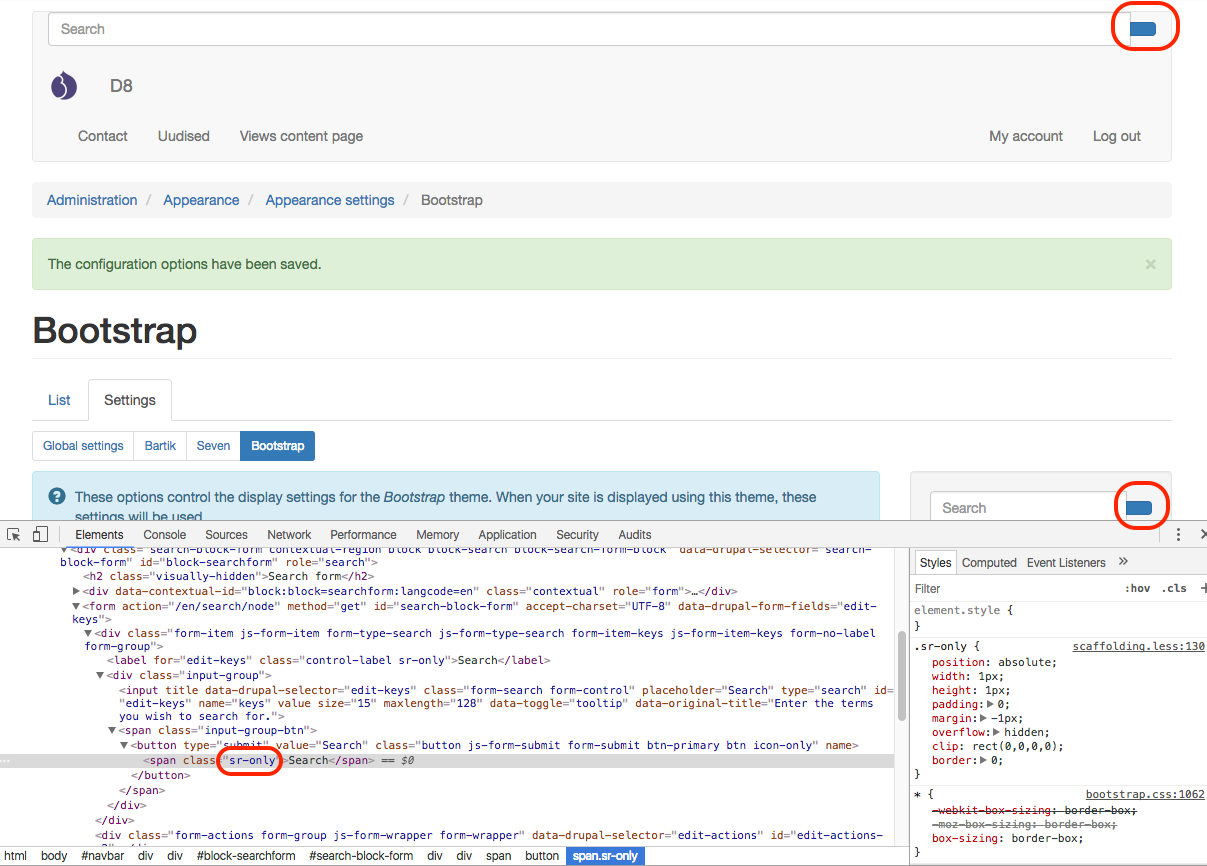Open the Network panel tab
This screenshot has width=1207, height=866.
pyautogui.click(x=289, y=534)
